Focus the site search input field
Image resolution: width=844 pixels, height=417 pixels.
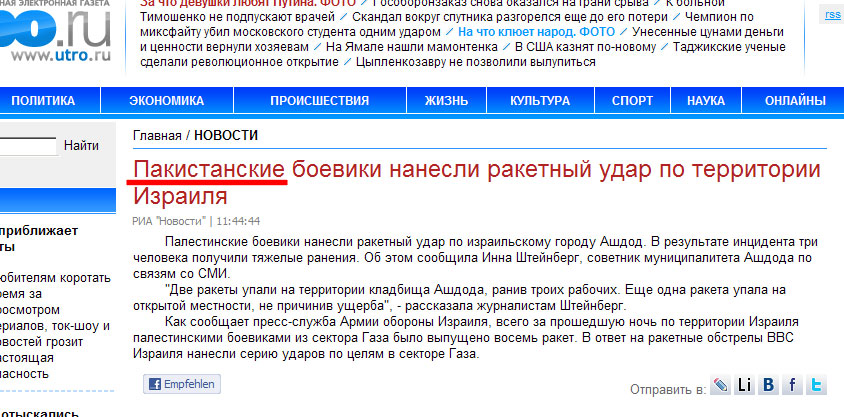28,146
